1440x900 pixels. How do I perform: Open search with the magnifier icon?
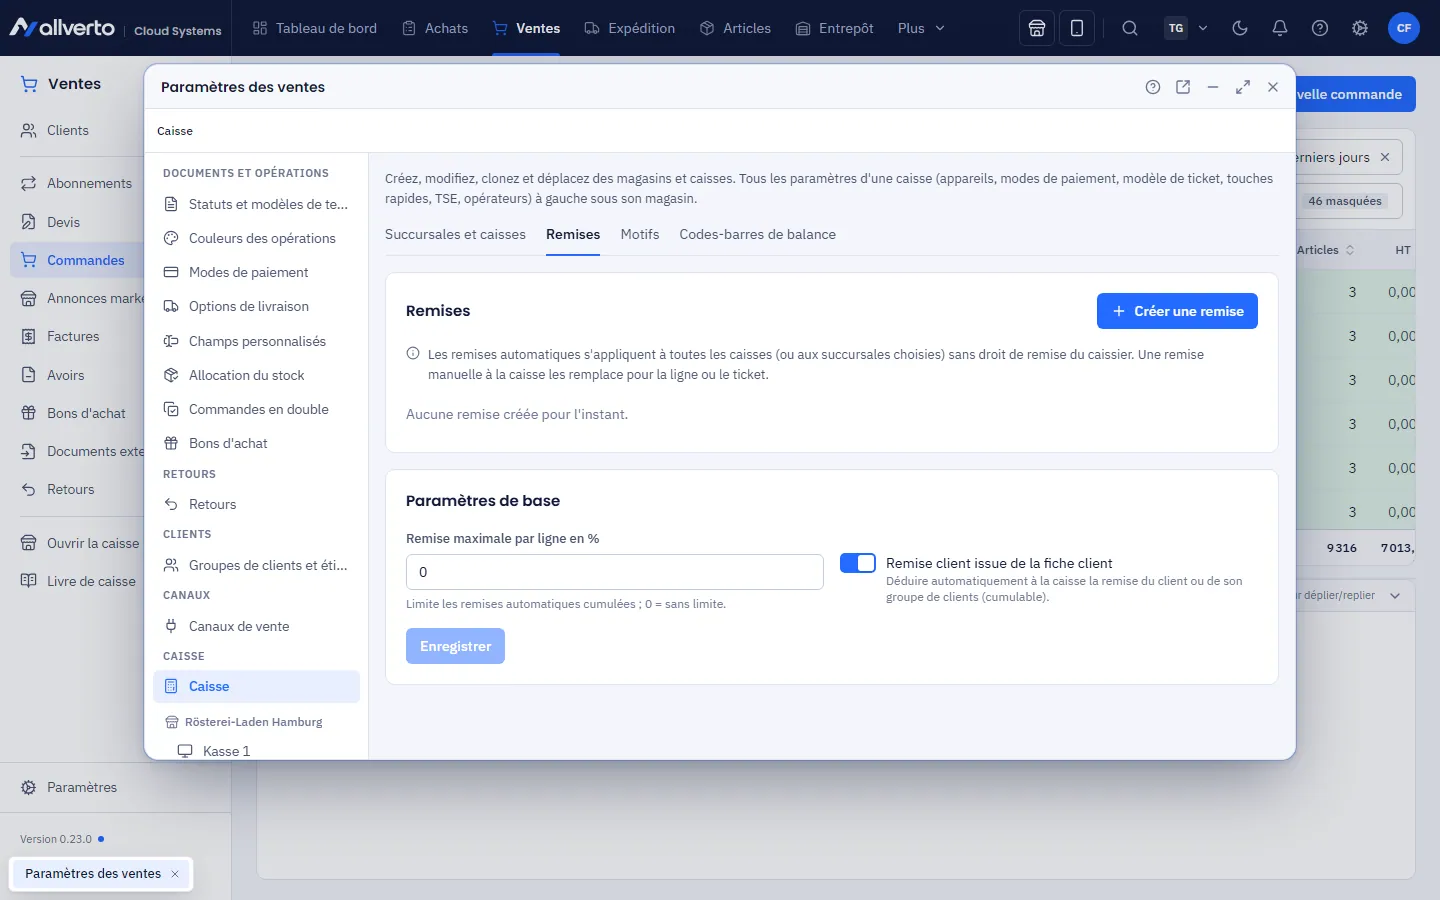1130,28
